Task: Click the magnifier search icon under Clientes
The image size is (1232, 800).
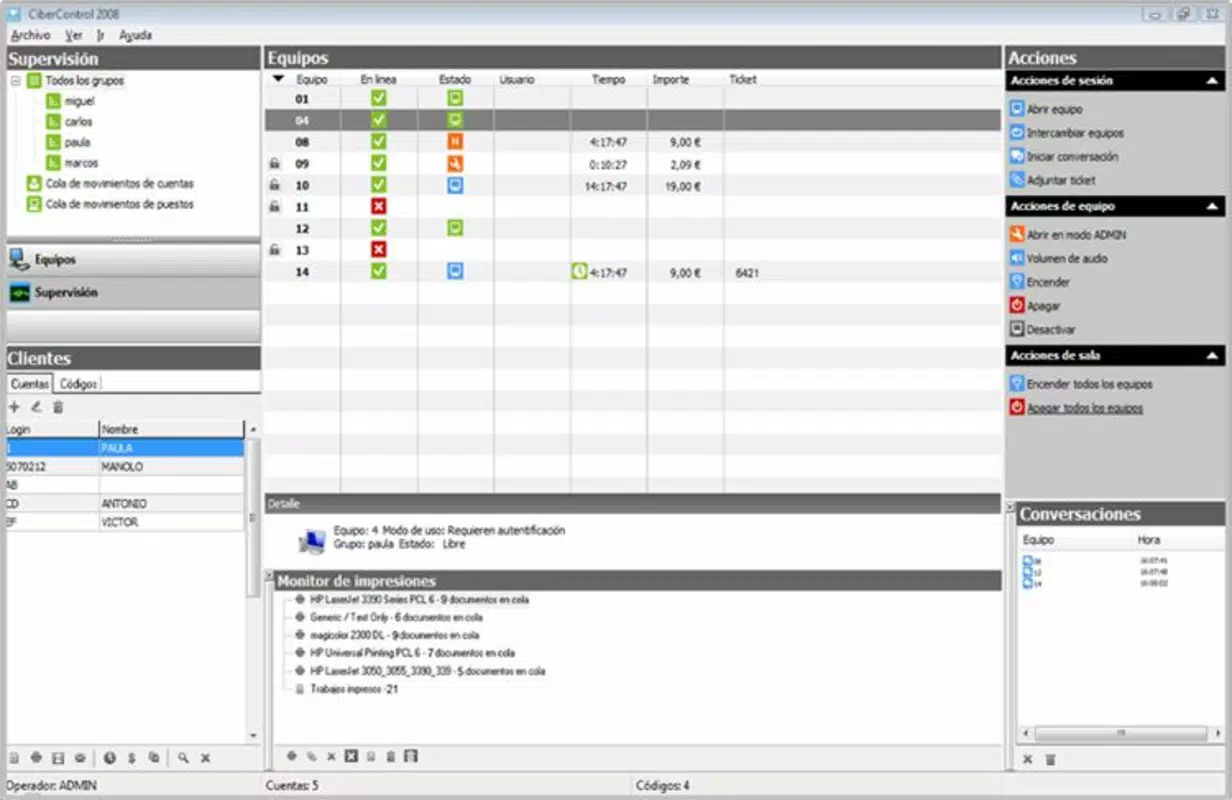Action: (x=183, y=758)
